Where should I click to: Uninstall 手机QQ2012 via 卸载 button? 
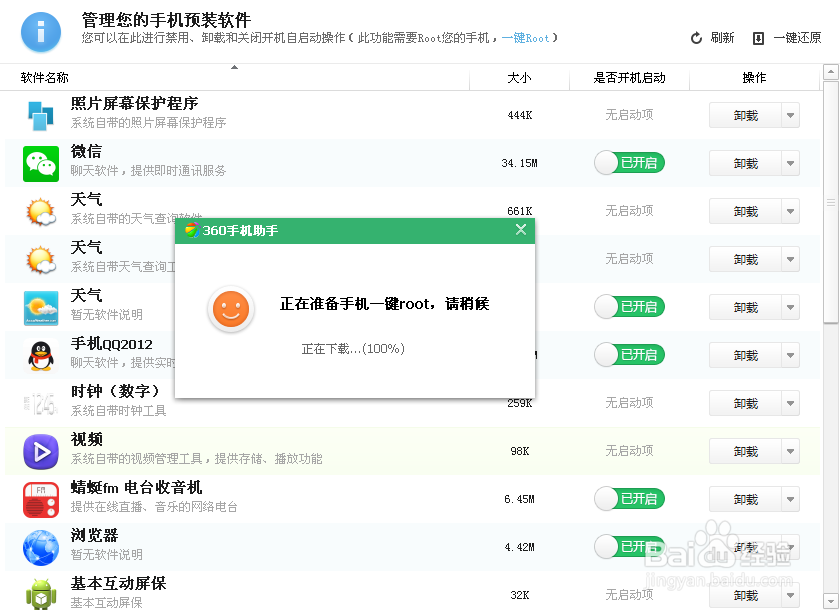click(745, 355)
